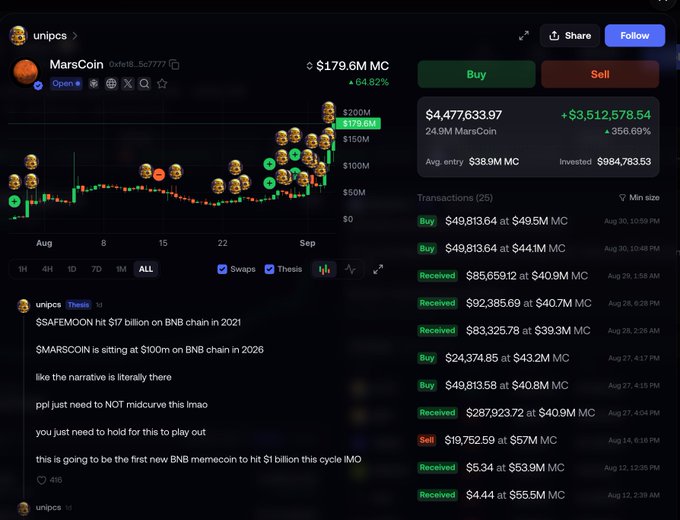Click unipcs username at page bottom

[48, 507]
